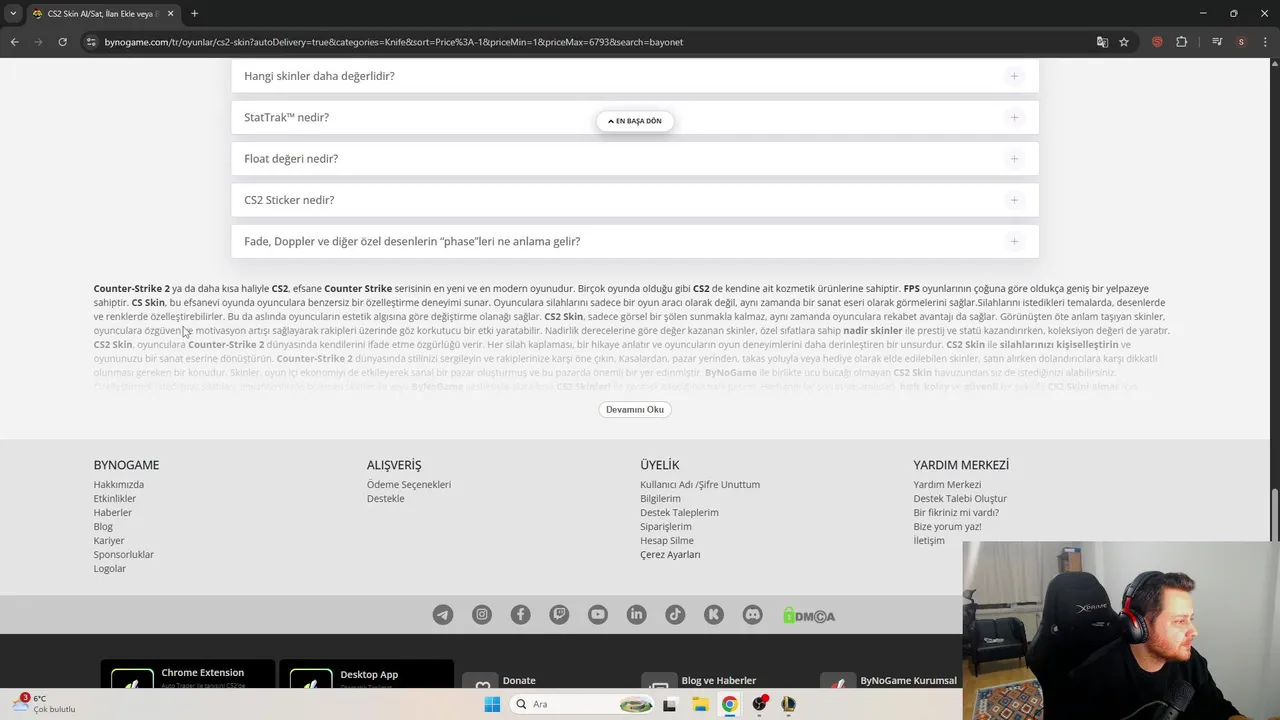Click the Google Translate icon in address bar
The height and width of the screenshot is (720, 1280).
[1102, 42]
